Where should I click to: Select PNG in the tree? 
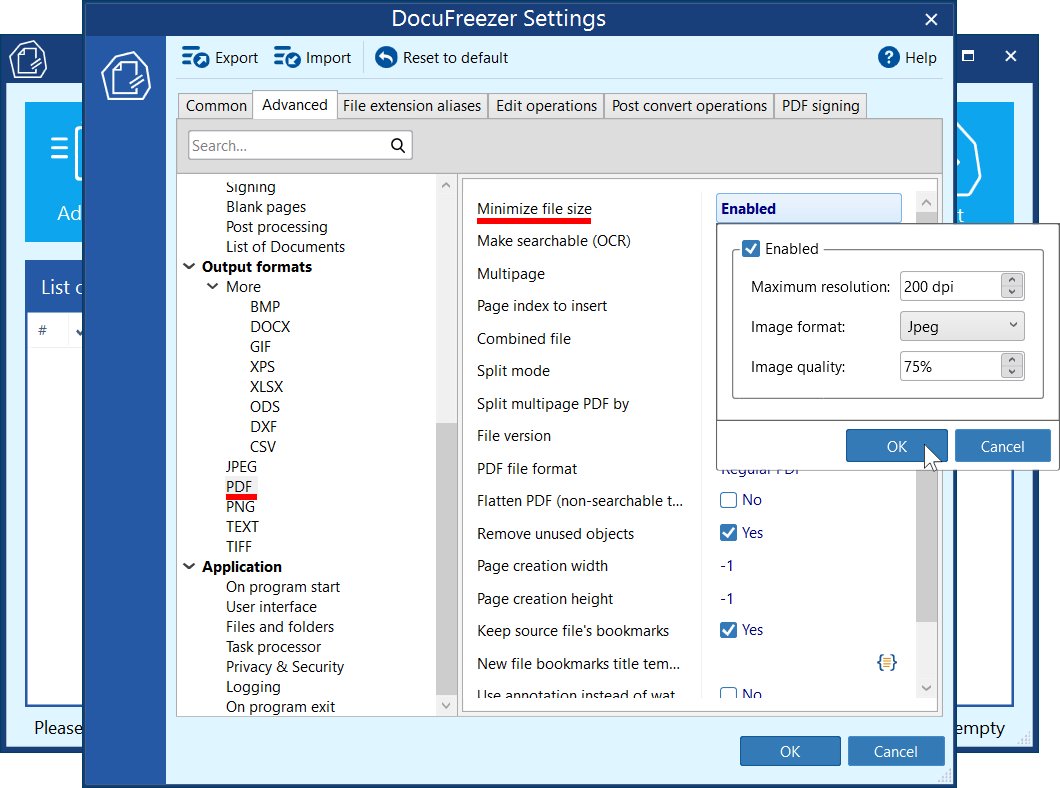[240, 507]
